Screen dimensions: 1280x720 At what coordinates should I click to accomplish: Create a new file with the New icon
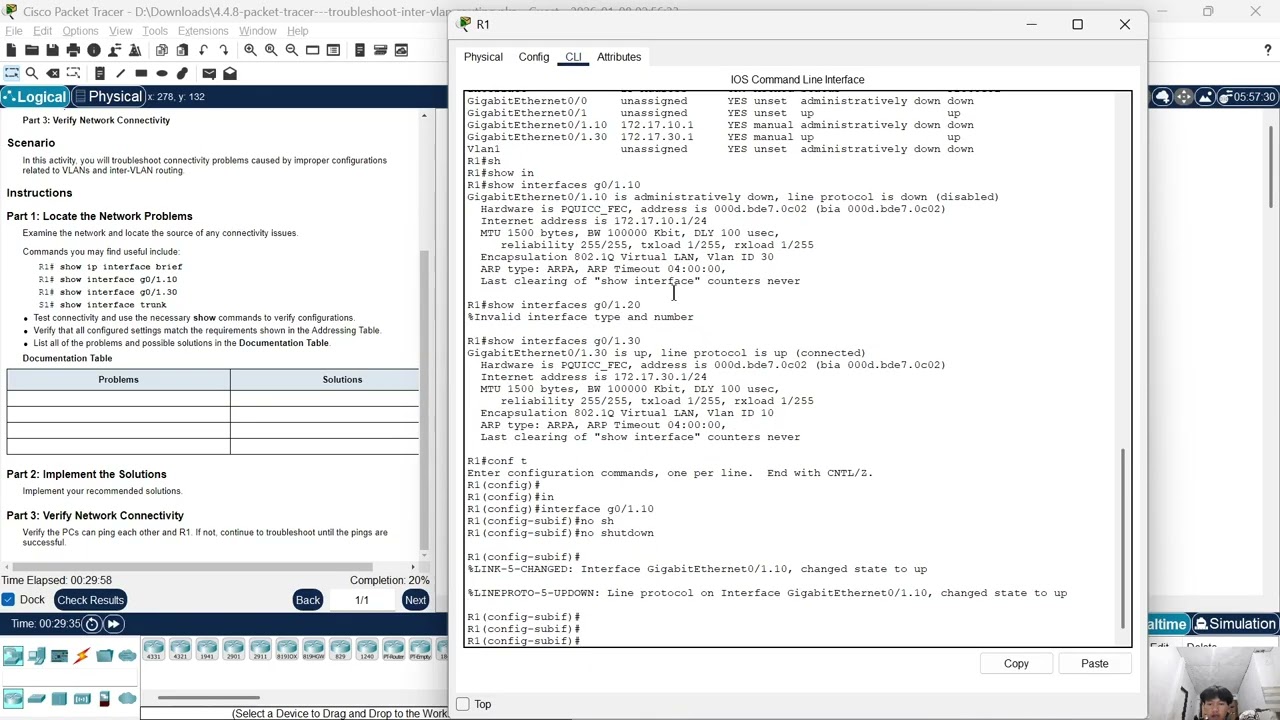pos(11,50)
